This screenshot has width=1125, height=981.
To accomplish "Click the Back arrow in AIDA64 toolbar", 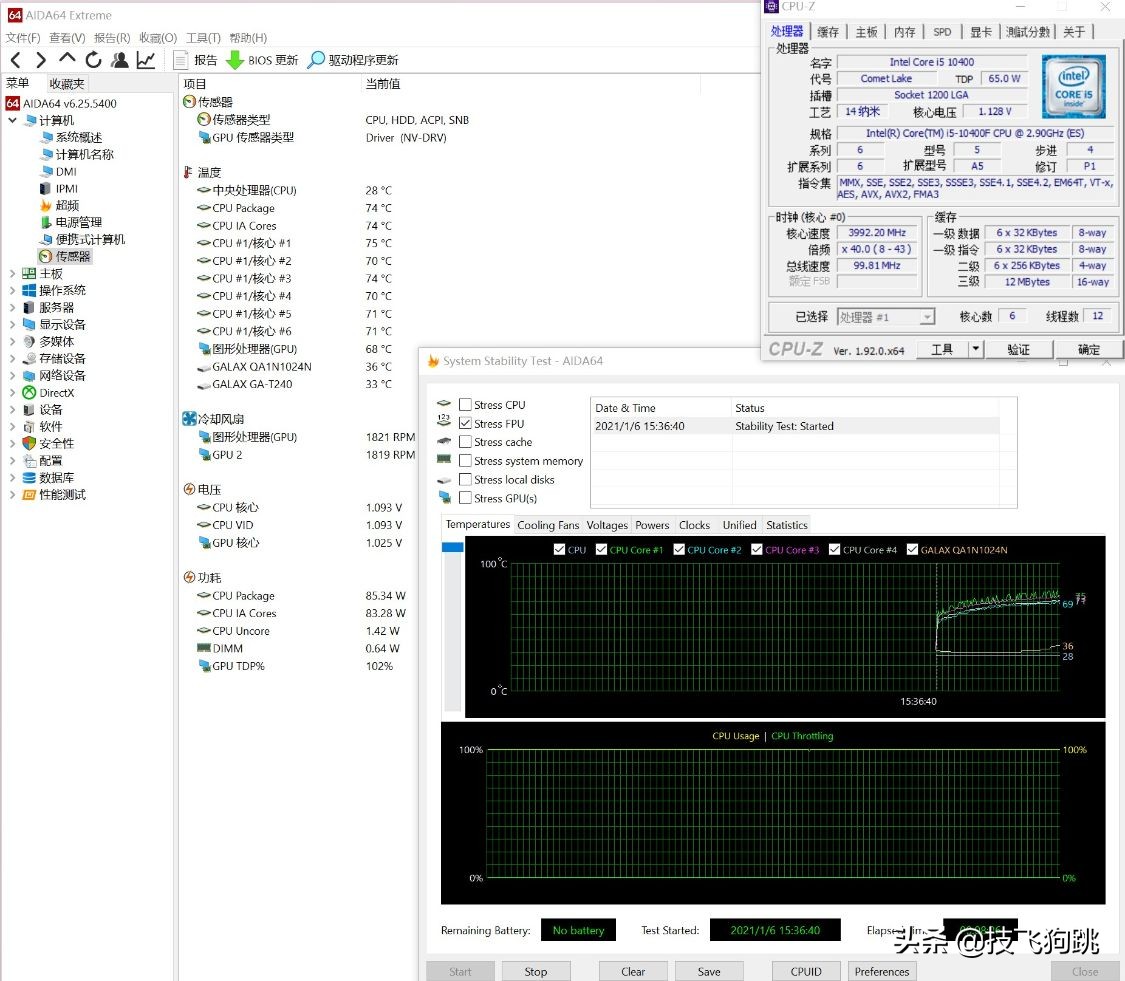I will pyautogui.click(x=15, y=60).
